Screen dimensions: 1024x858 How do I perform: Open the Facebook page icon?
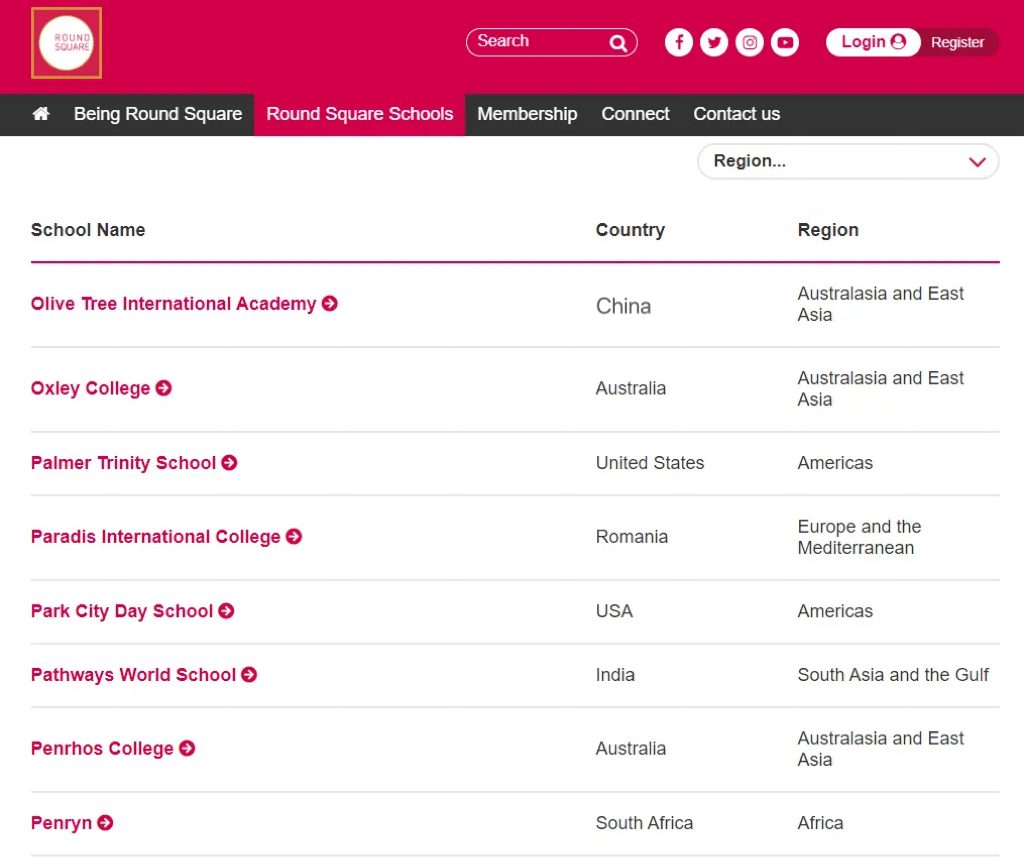(679, 42)
